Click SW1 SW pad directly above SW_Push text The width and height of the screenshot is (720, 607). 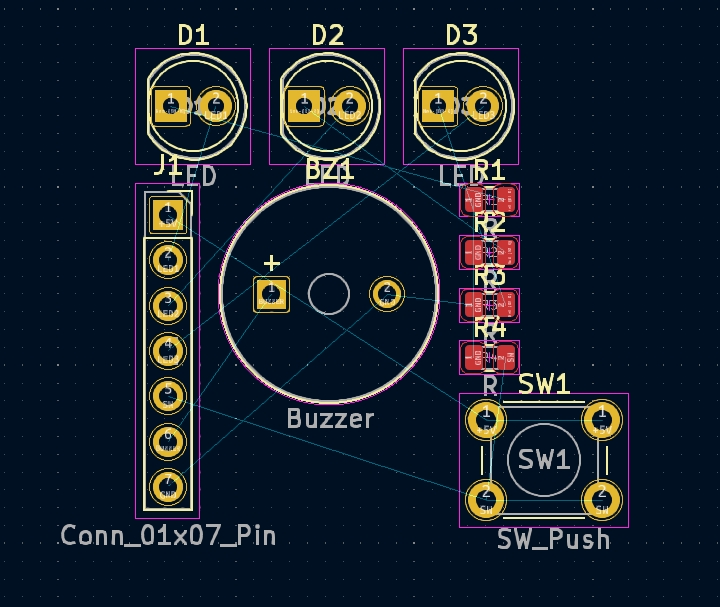click(602, 500)
